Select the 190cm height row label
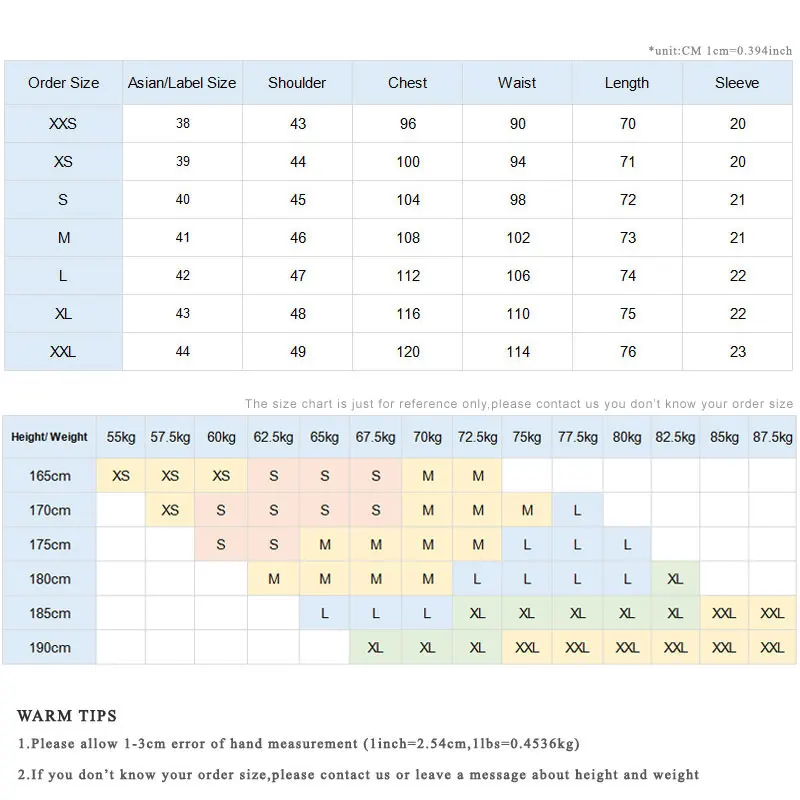Viewport: 800px width, 800px height. click(49, 647)
